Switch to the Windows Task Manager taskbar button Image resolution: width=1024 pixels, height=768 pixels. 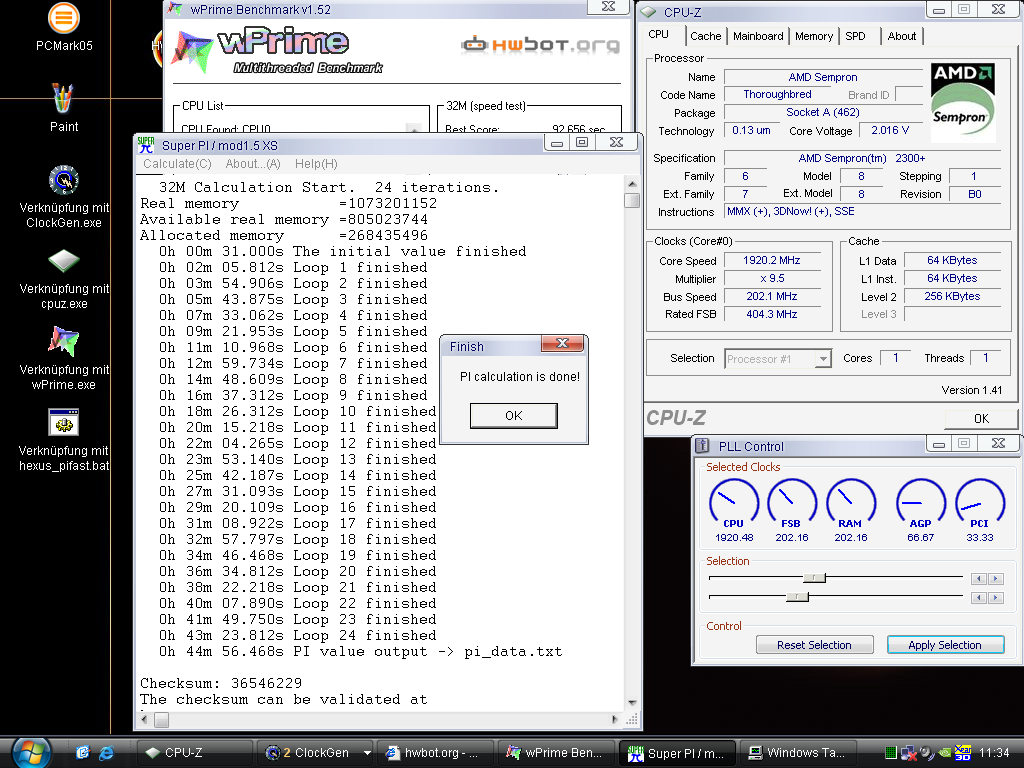click(797, 753)
